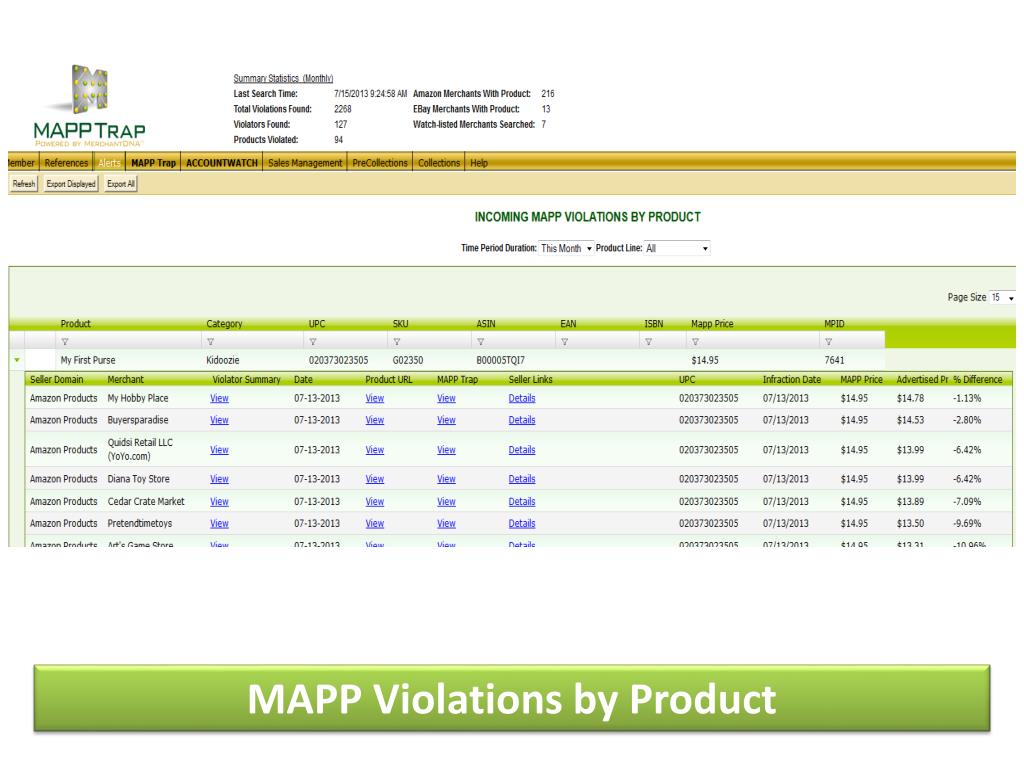Select the -9.69% difference cell
Screen dimensions: 1024x768
(x=967, y=523)
